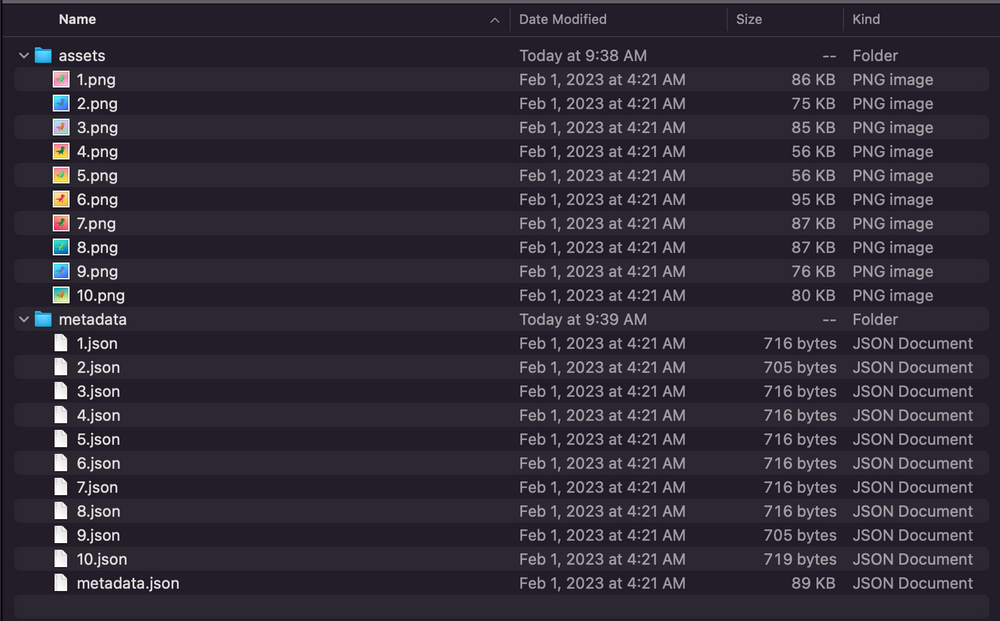Collapse the metadata folder disclosure triangle

click(24, 320)
